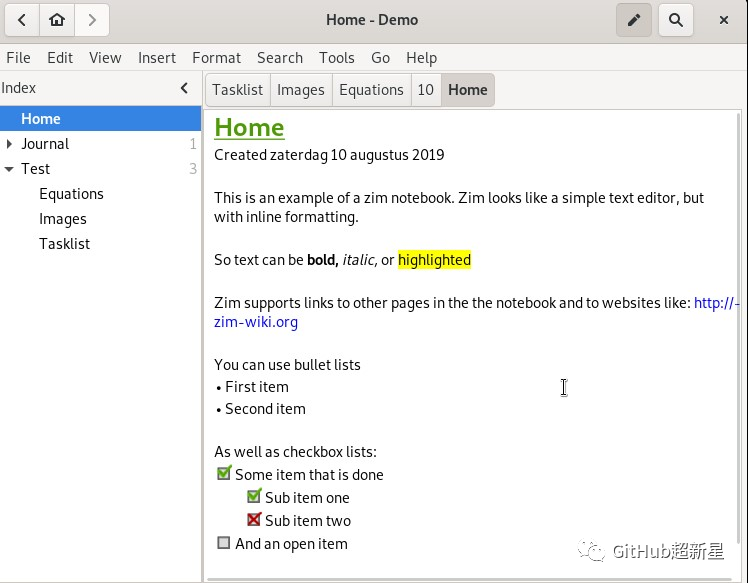Viewport: 748px width, 583px height.
Task: Switch to the Images path tab
Action: [x=301, y=90]
